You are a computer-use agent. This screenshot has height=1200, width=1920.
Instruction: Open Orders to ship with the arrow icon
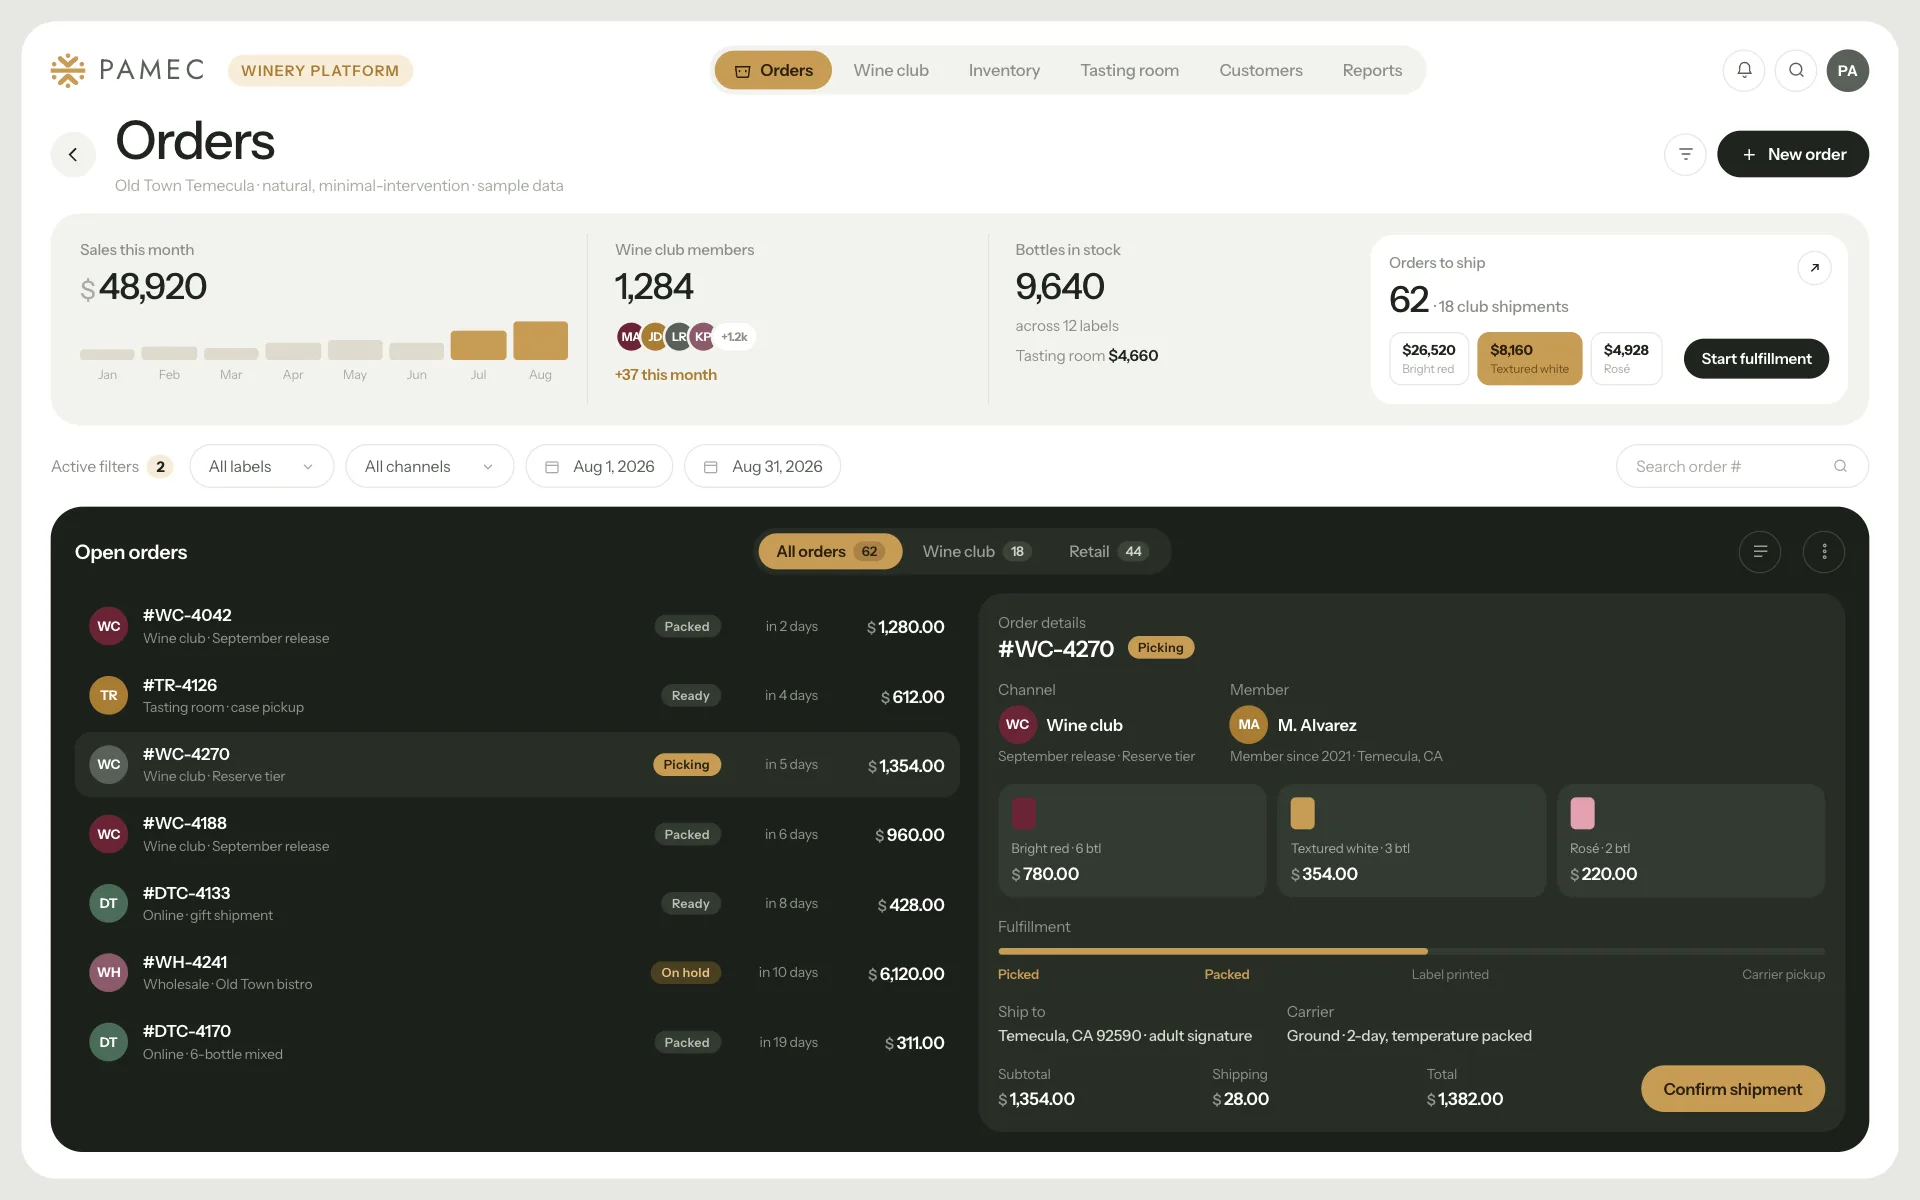(1814, 268)
